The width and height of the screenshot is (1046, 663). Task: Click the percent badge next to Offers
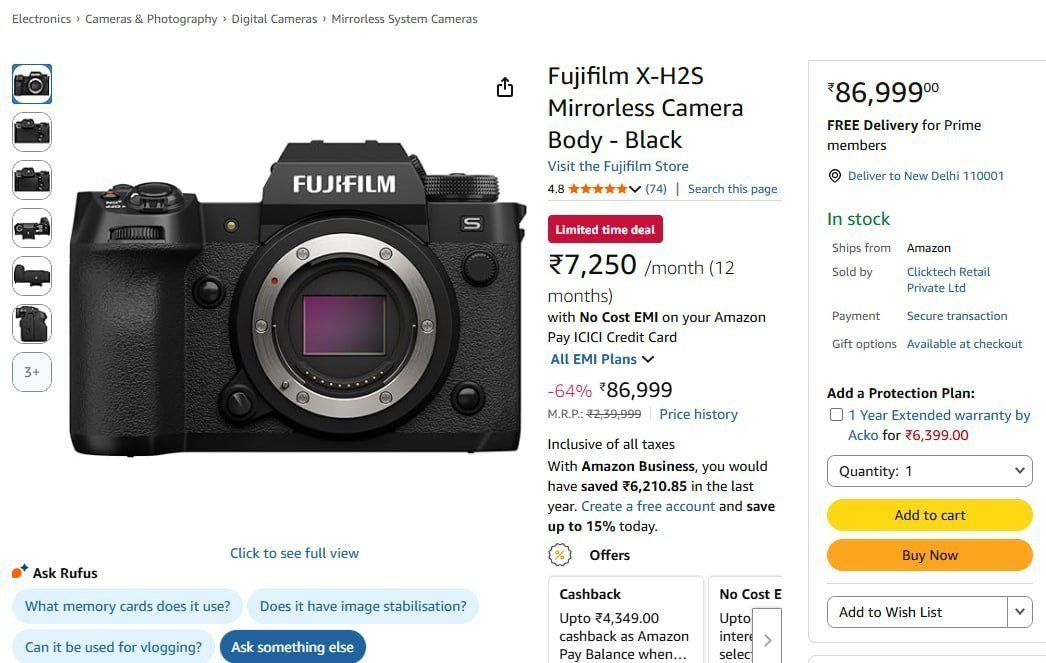(559, 555)
